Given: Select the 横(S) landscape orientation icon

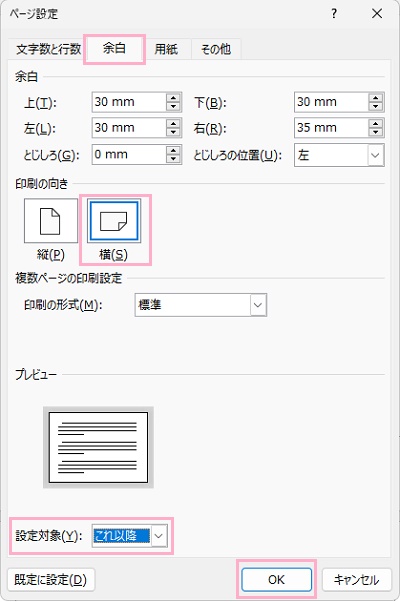Looking at the screenshot, I should pos(114,221).
